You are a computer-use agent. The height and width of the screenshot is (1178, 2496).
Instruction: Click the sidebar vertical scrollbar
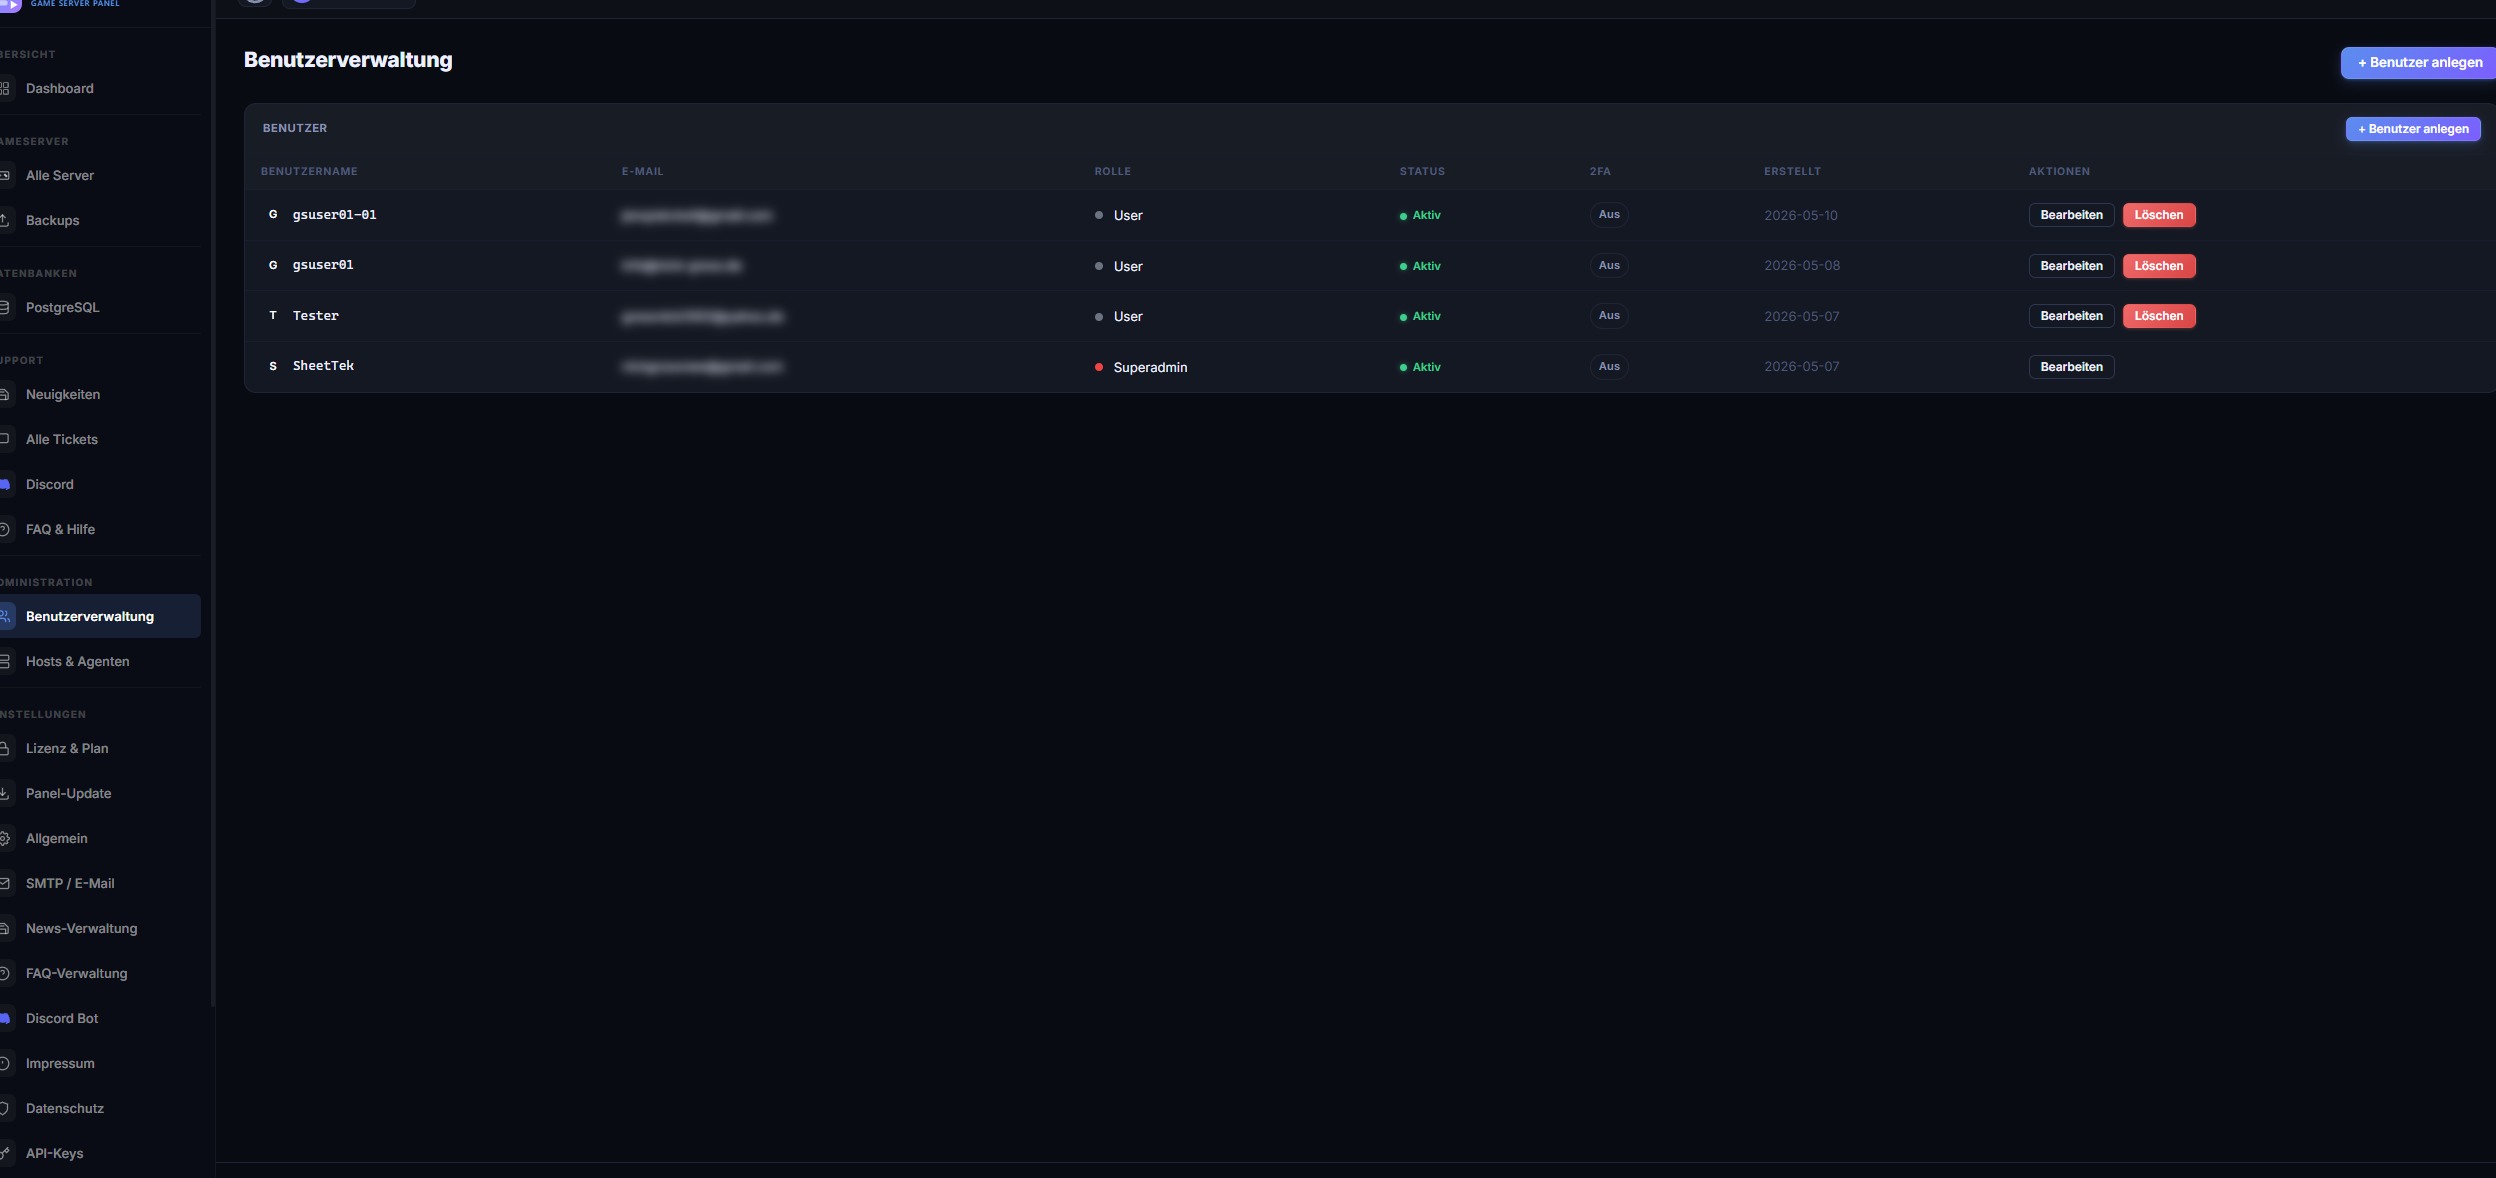point(213,500)
